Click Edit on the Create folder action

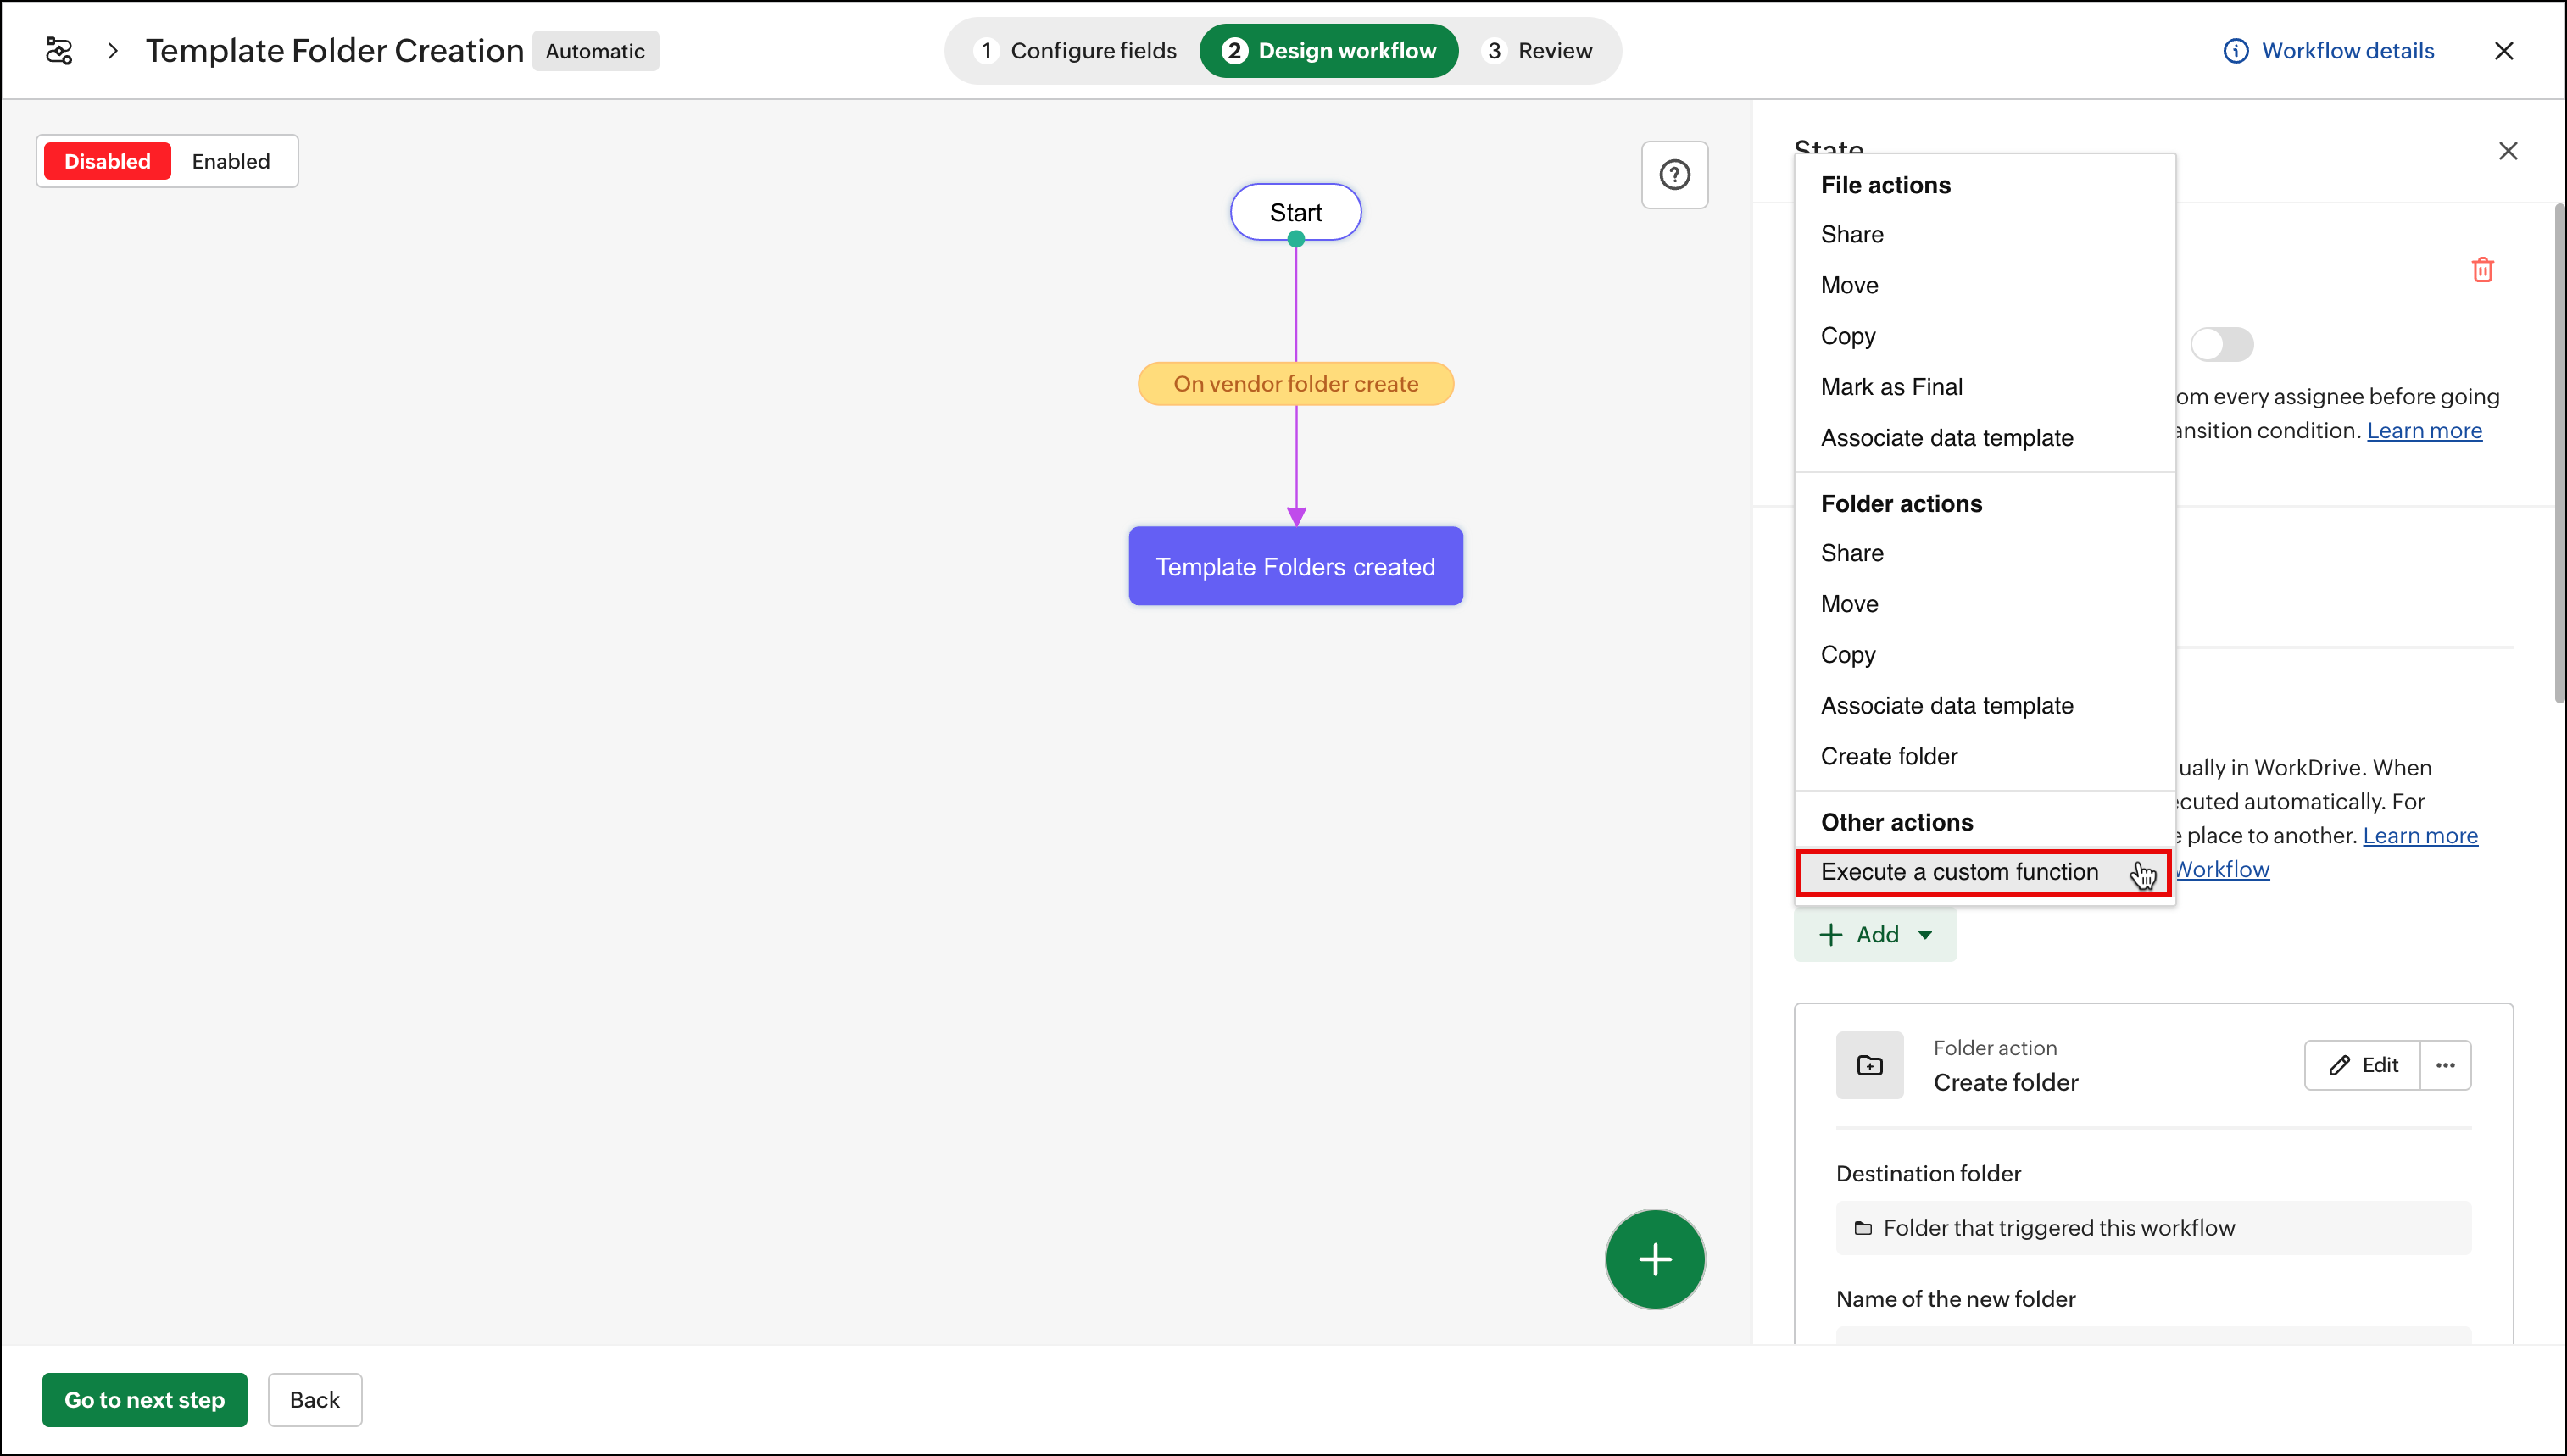tap(2362, 1065)
